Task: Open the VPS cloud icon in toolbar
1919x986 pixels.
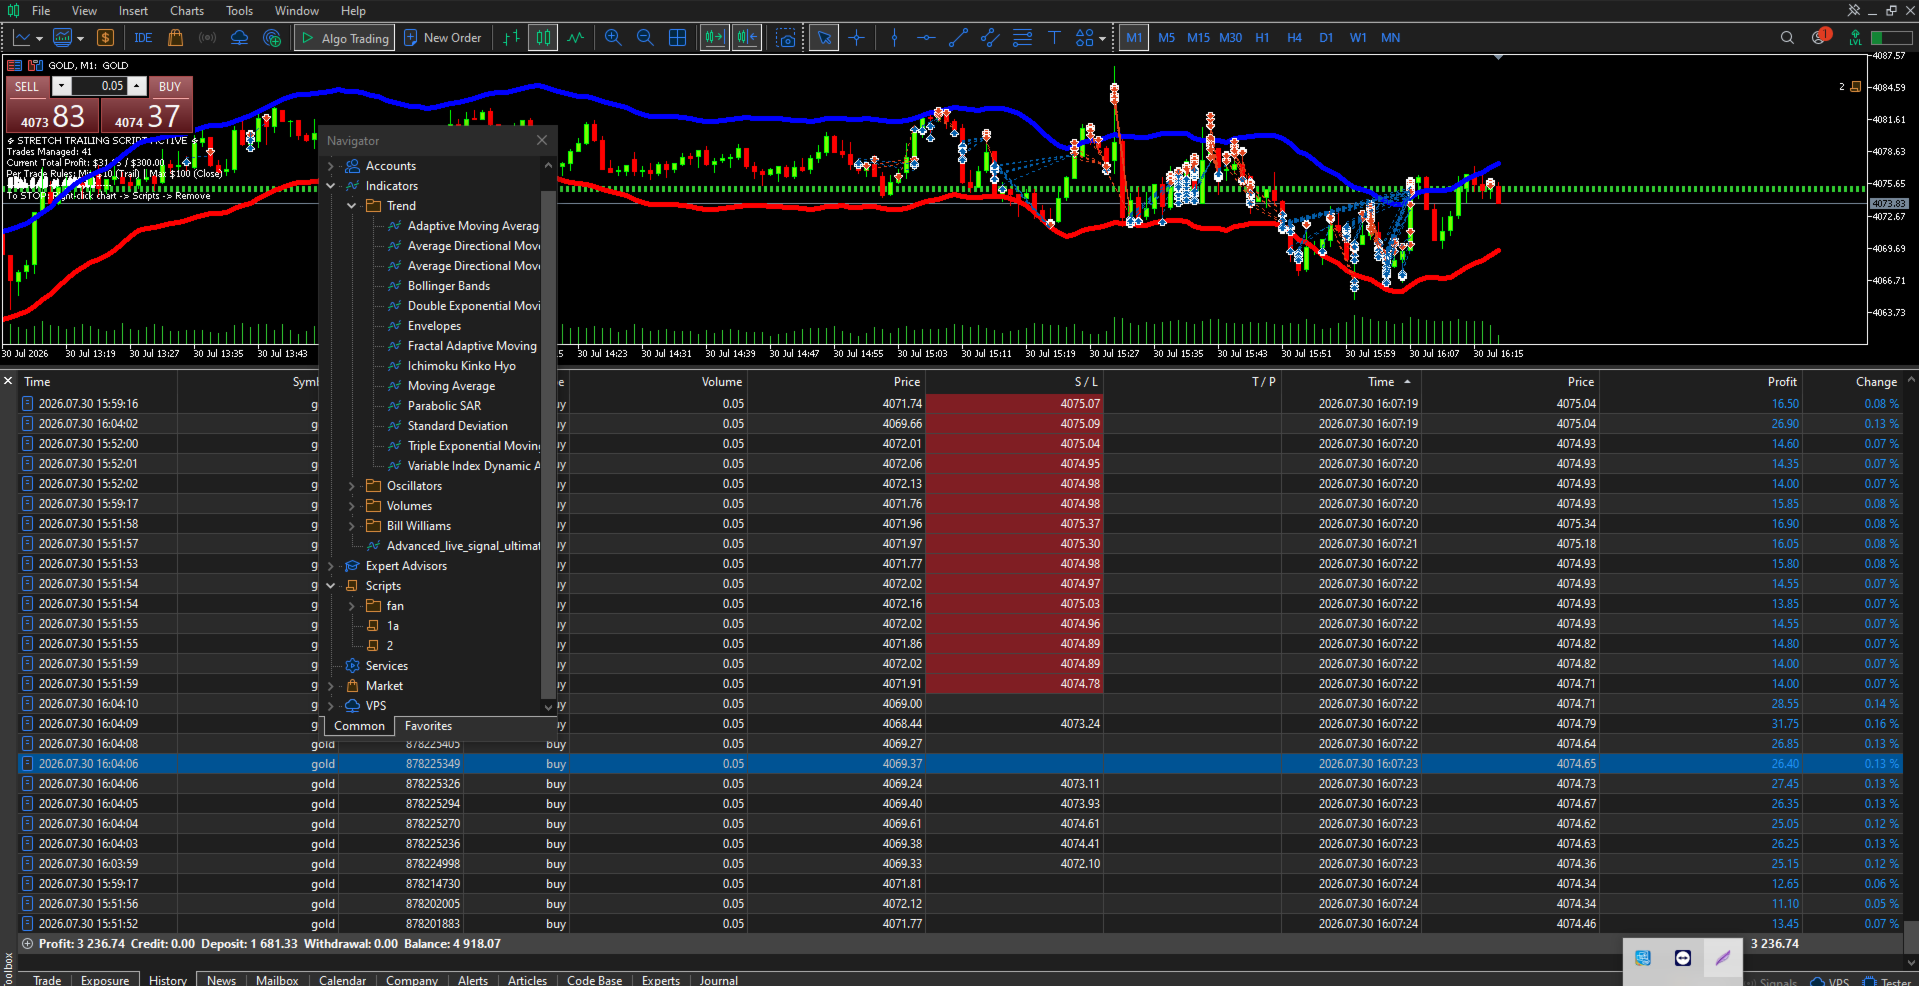Action: coord(239,38)
